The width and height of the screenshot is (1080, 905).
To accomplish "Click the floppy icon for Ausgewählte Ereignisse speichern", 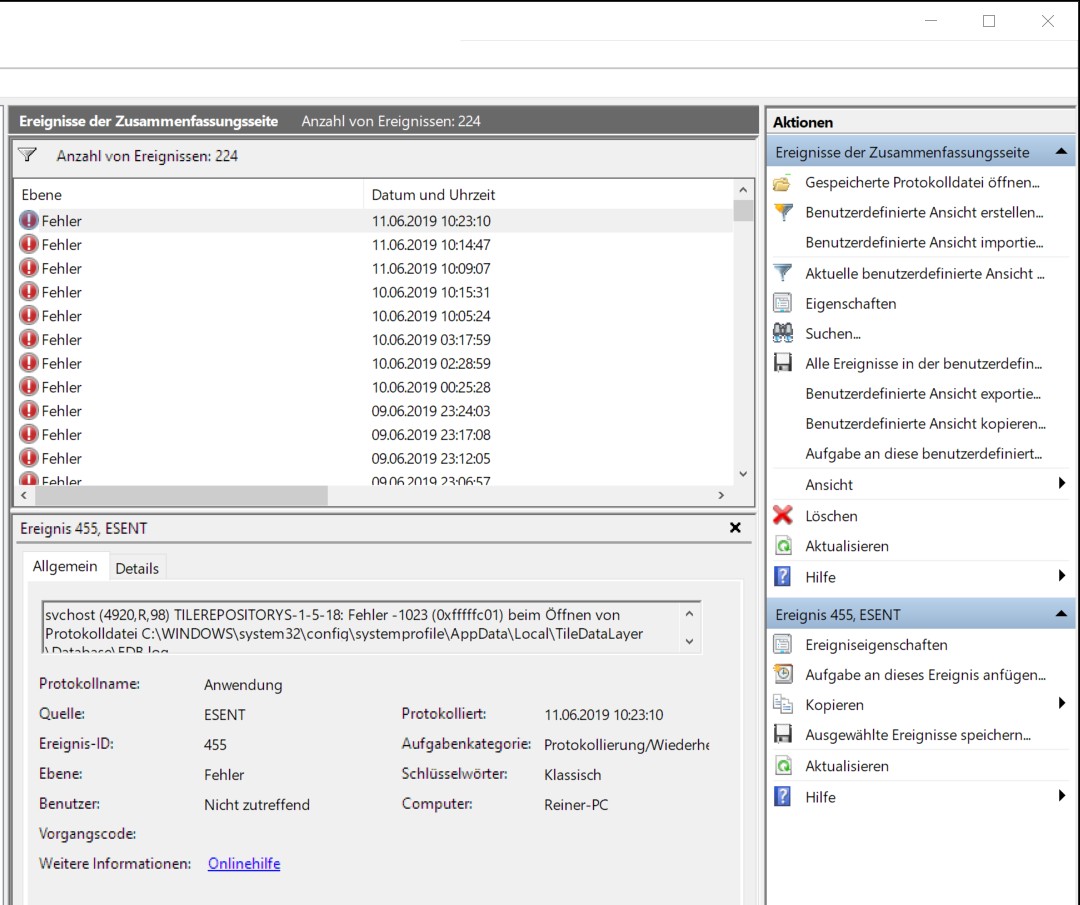I will (782, 734).
